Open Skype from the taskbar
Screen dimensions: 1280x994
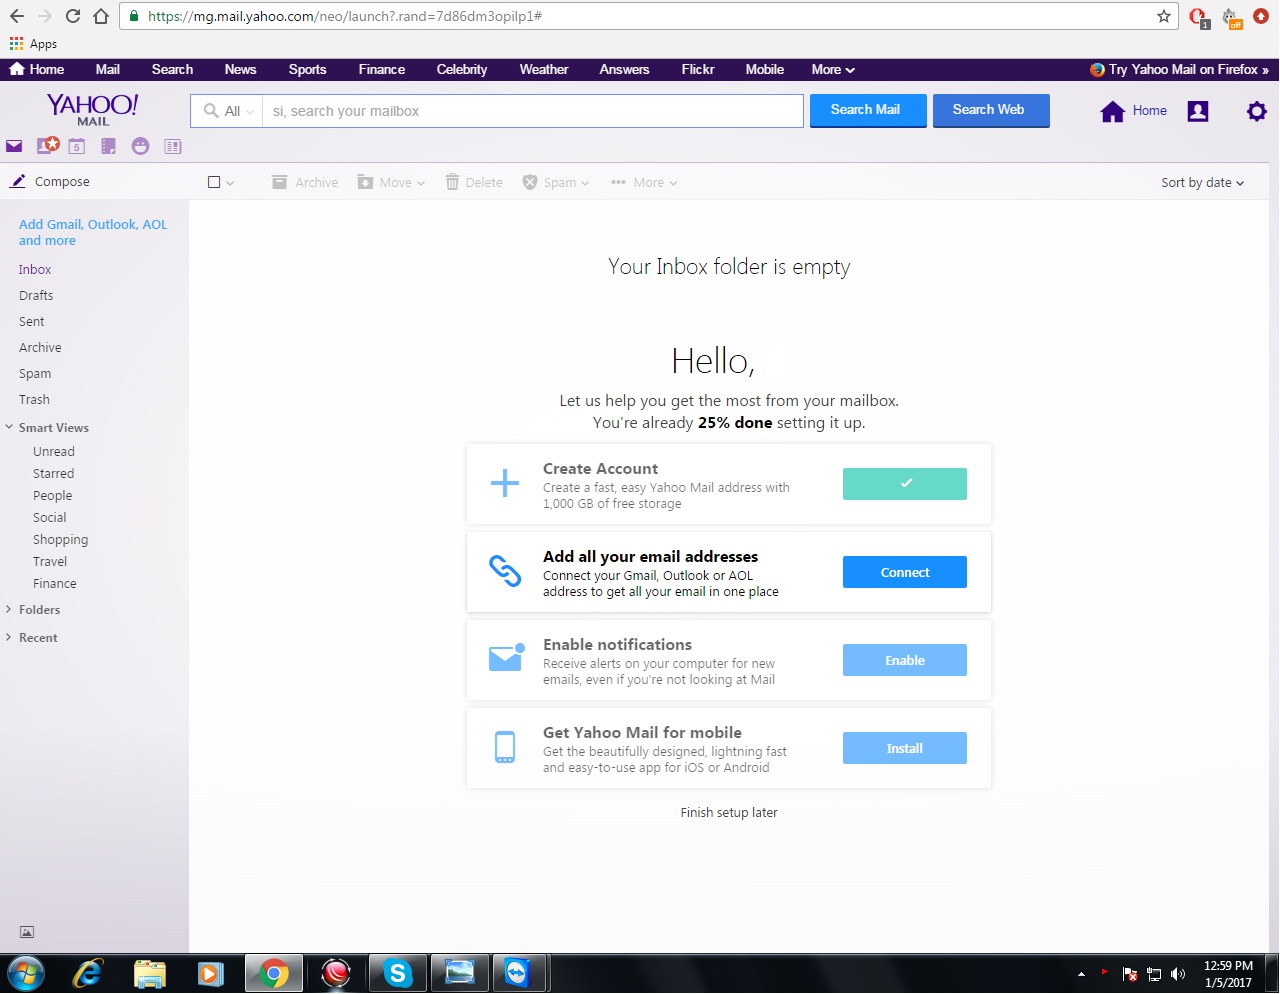tap(398, 973)
